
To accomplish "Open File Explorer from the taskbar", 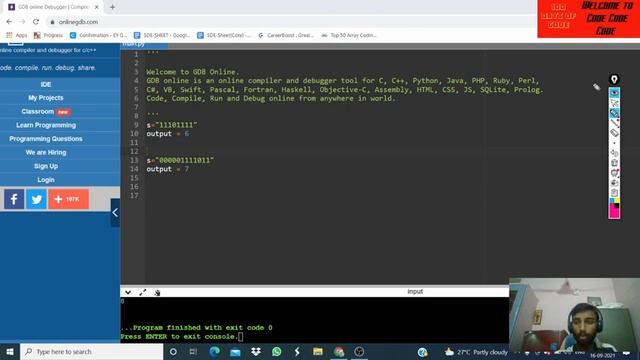I will tap(318, 351).
